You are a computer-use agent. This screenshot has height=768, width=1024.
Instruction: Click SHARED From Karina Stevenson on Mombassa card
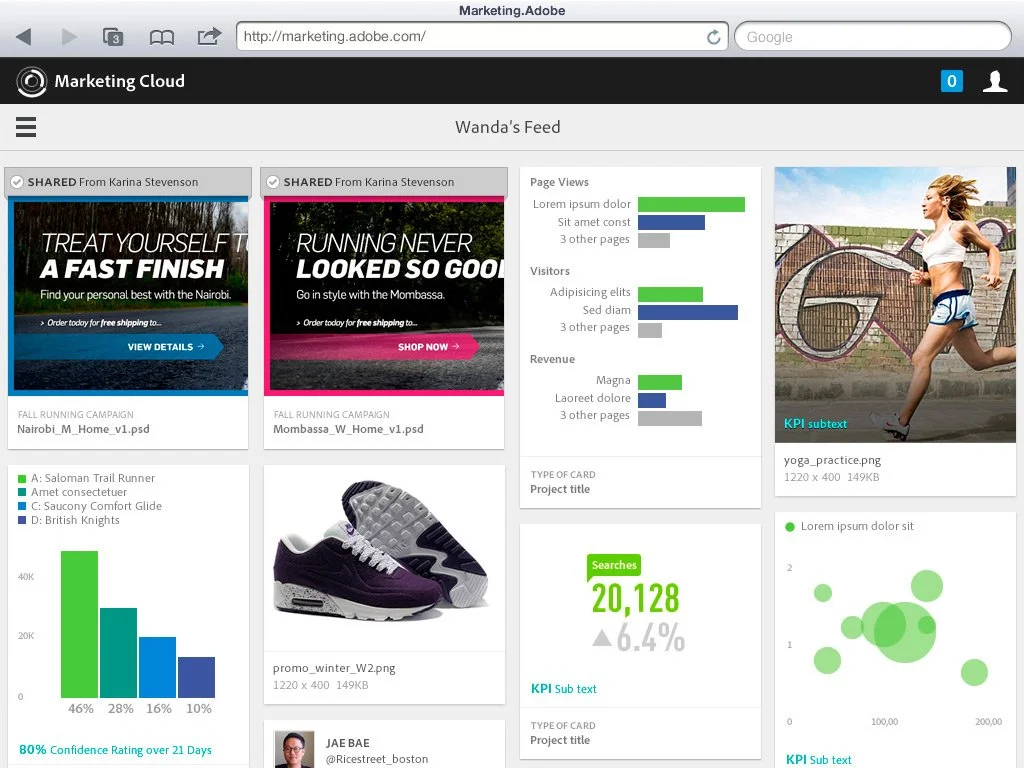point(368,182)
